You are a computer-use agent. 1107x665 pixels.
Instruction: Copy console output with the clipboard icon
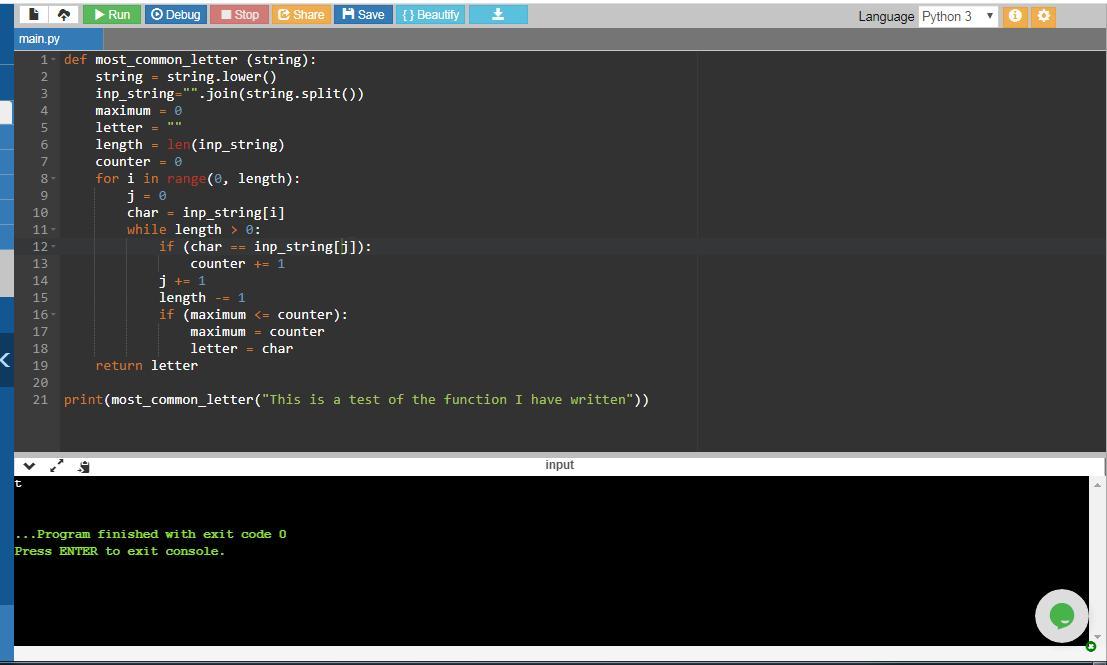(x=83, y=466)
